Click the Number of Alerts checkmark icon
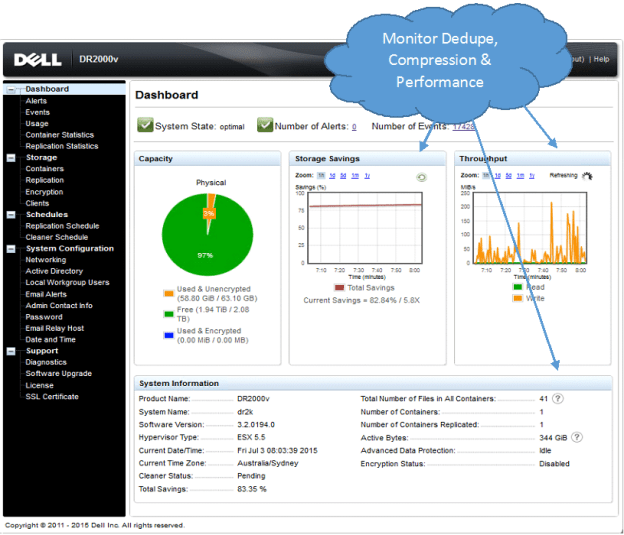Image resolution: width=624 pixels, height=535 pixels. (x=265, y=125)
